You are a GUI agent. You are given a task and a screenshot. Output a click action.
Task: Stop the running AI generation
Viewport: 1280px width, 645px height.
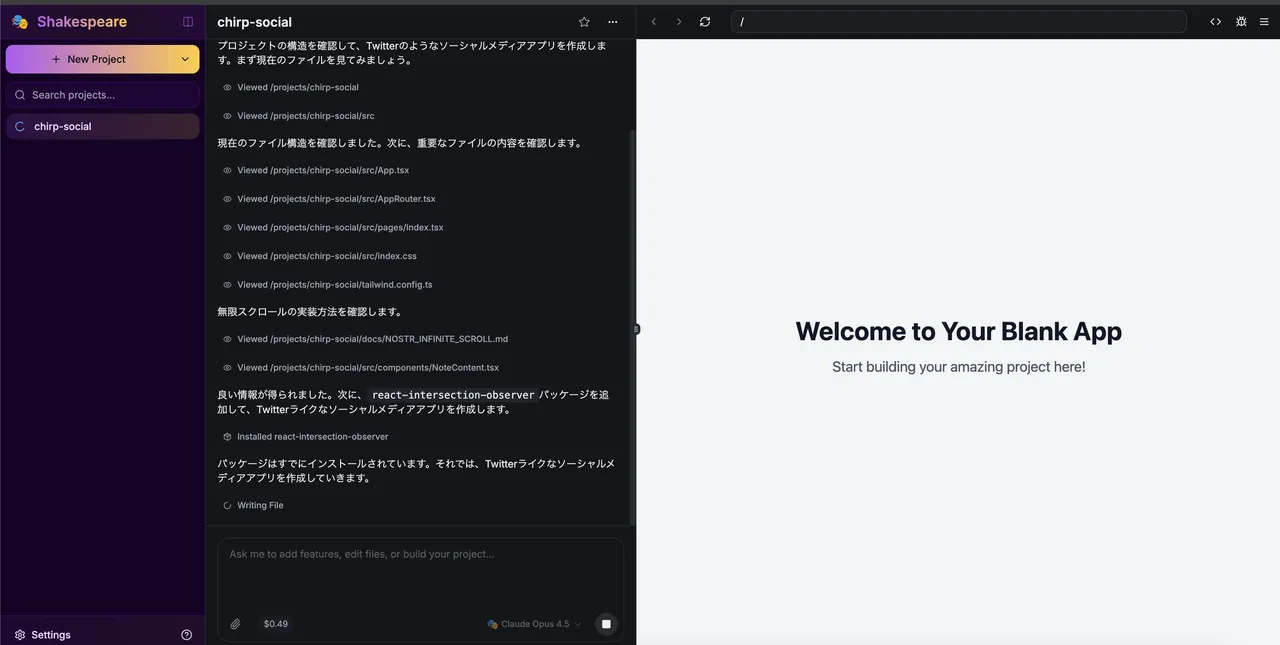pos(605,624)
